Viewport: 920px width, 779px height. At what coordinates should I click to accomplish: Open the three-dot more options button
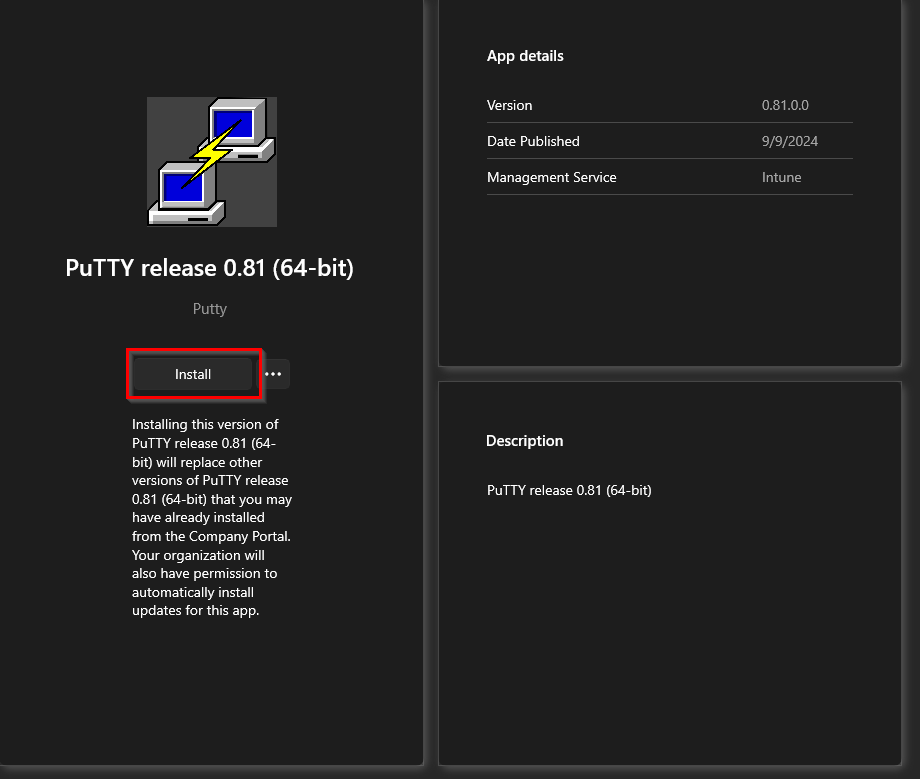274,374
